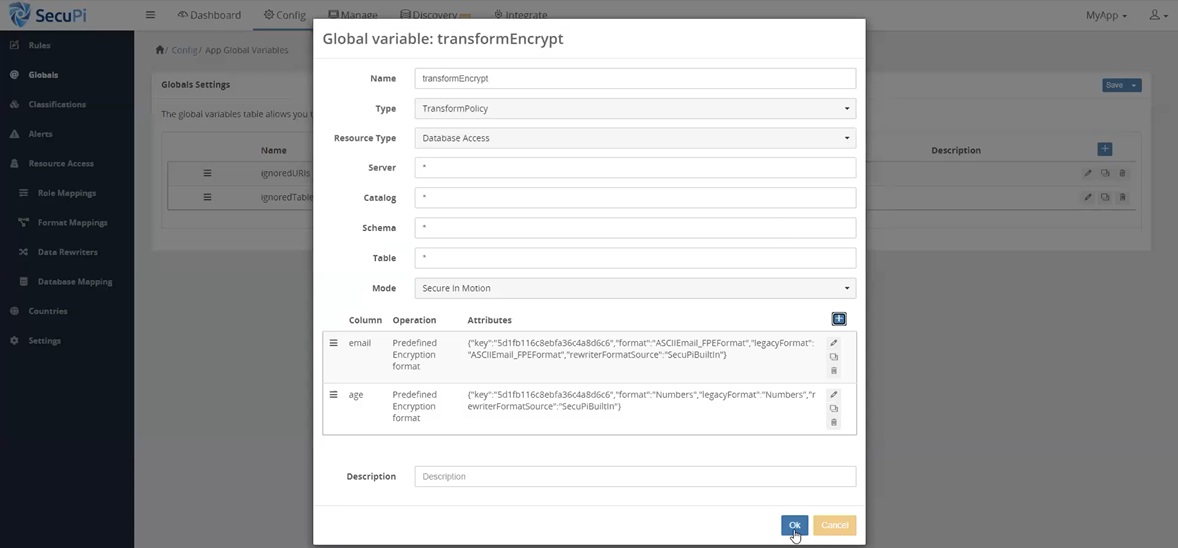The image size is (1178, 548).
Task: Open the Type dropdown showing TransformPolicy
Action: (635, 108)
